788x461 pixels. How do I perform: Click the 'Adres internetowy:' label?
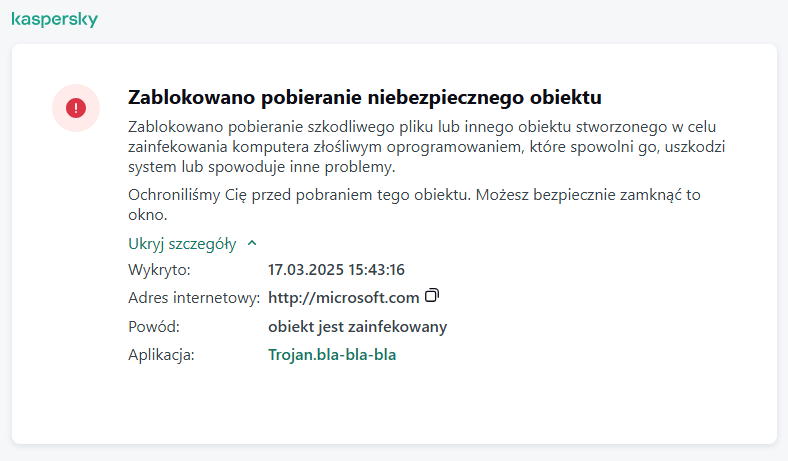point(194,297)
